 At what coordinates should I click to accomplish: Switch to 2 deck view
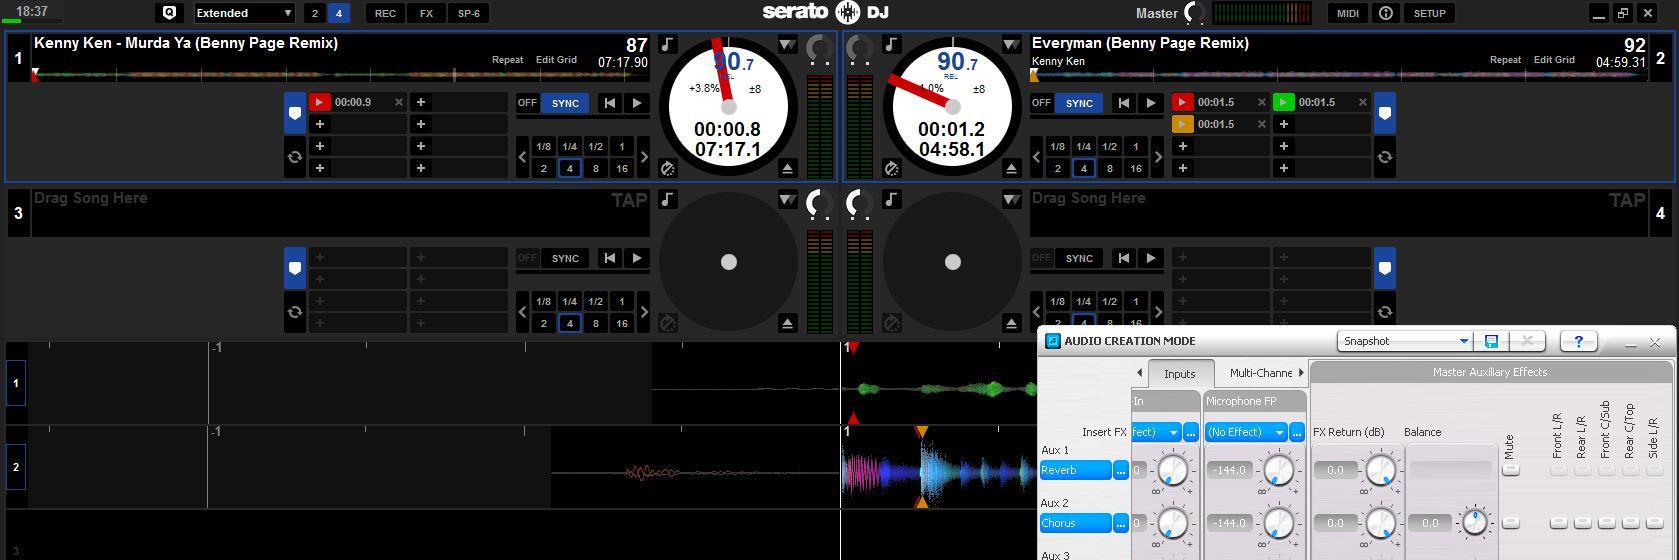click(x=315, y=13)
